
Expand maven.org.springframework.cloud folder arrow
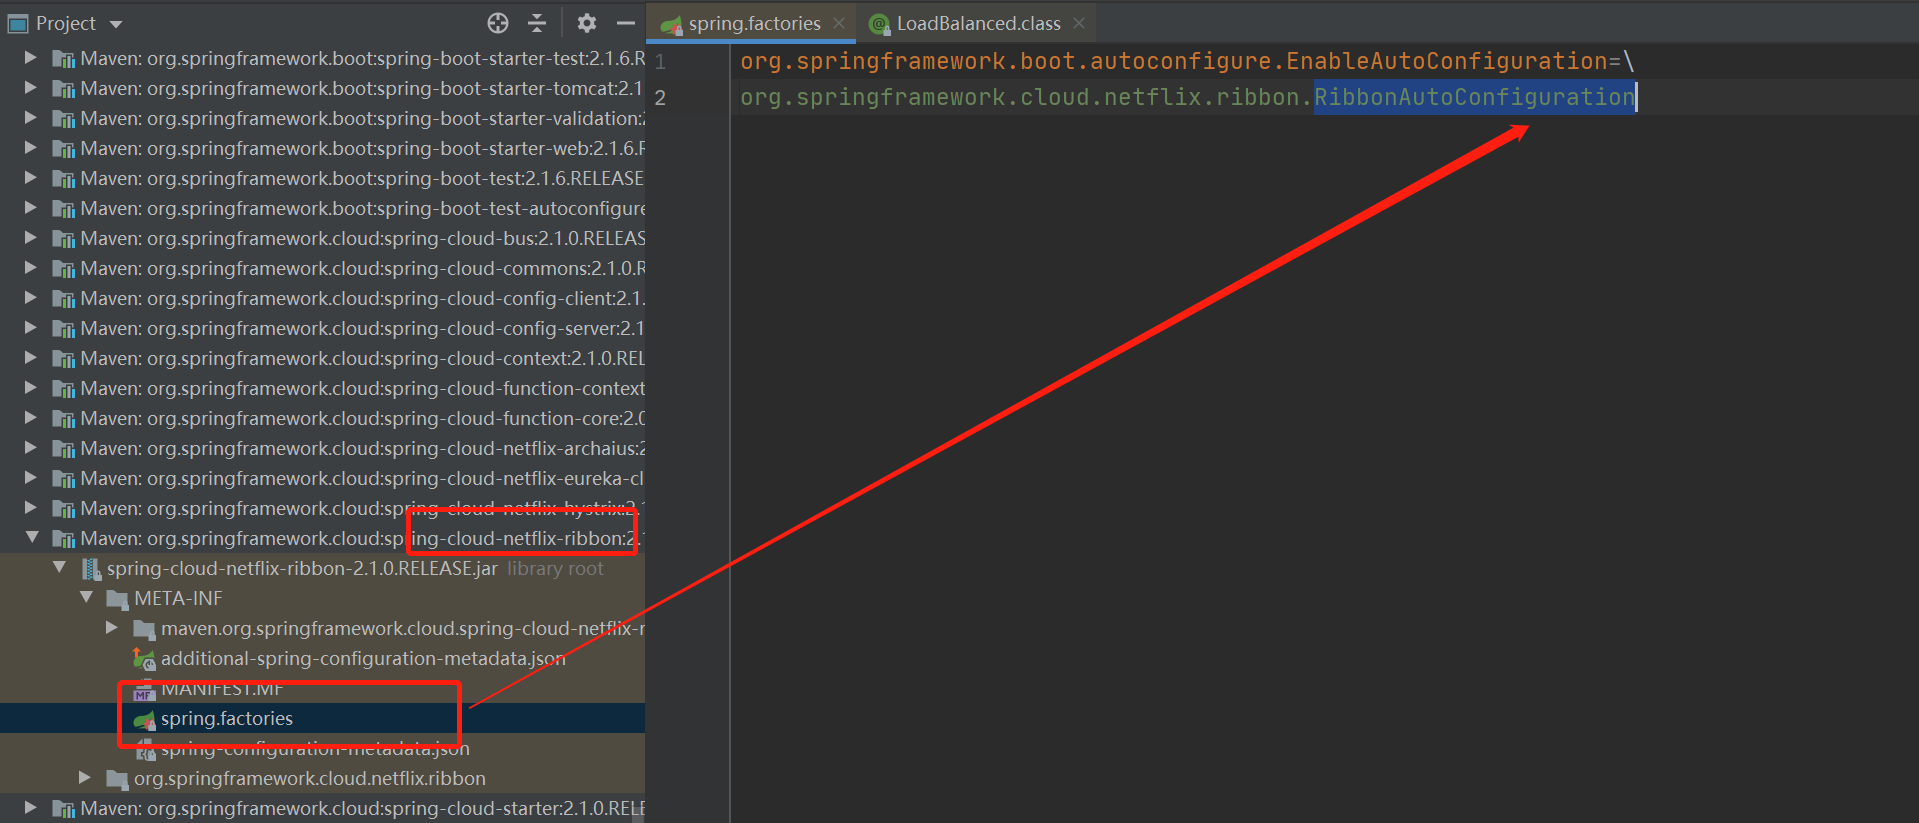point(112,628)
